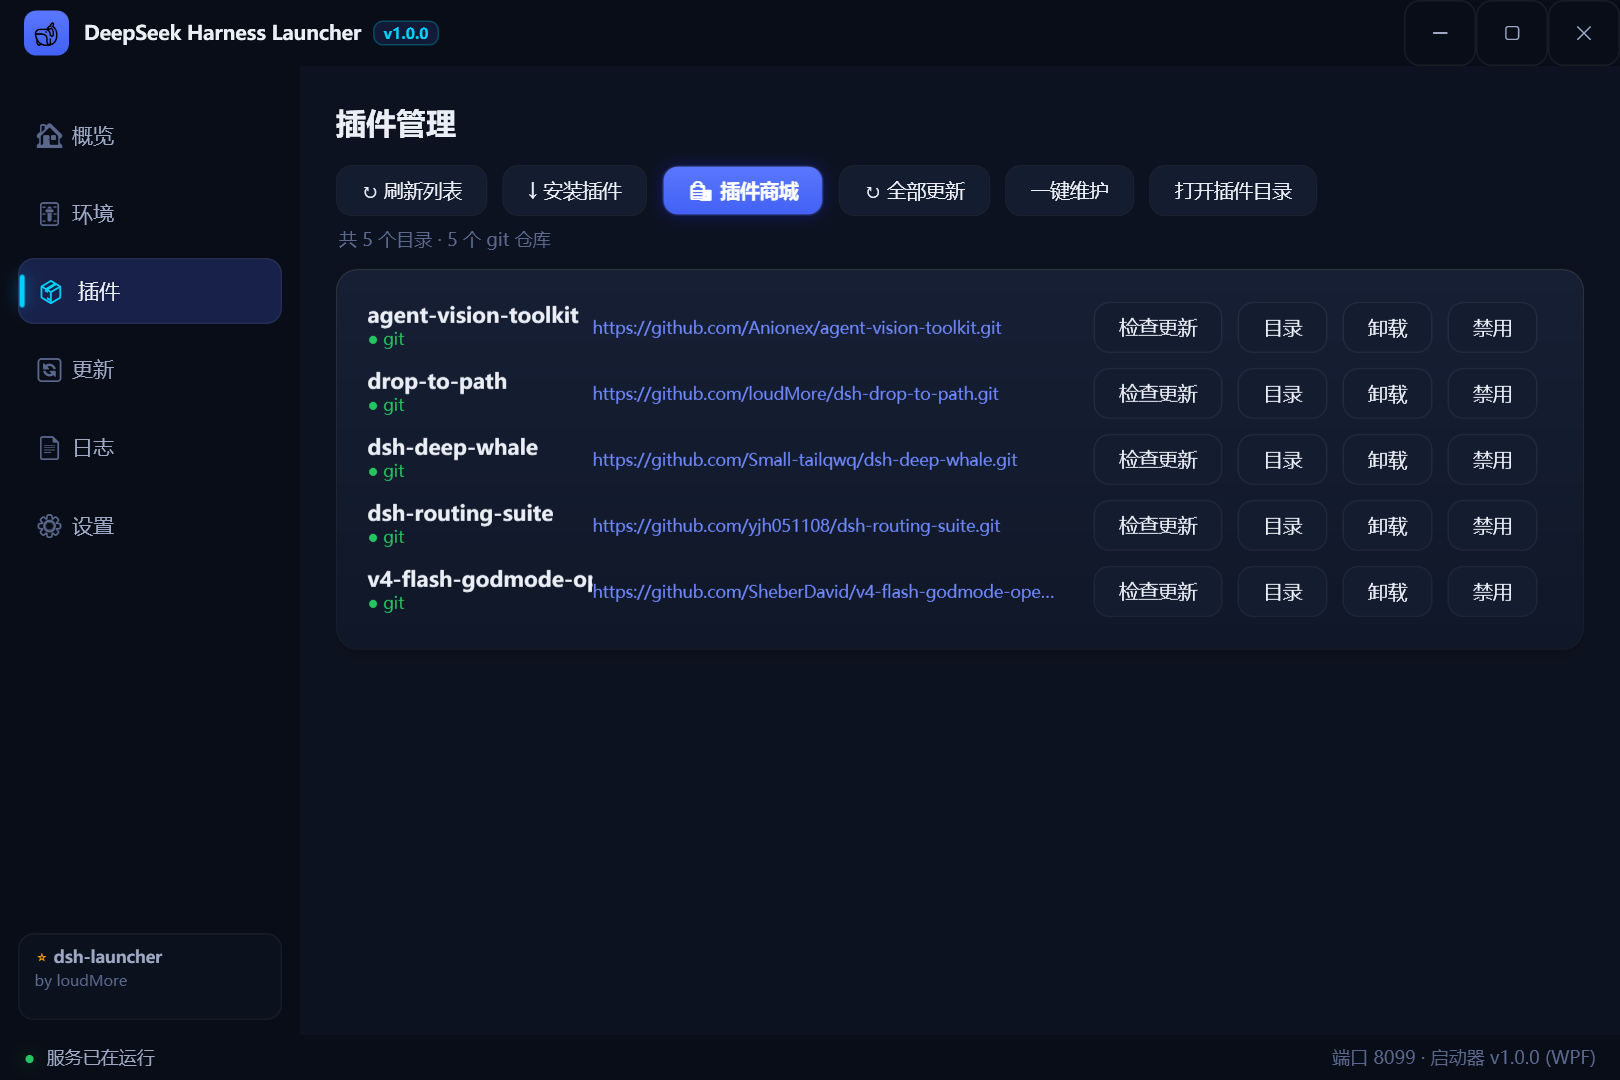The width and height of the screenshot is (1620, 1080).
Task: Select the dsh-routing-suite plugin name
Action: click(460, 513)
